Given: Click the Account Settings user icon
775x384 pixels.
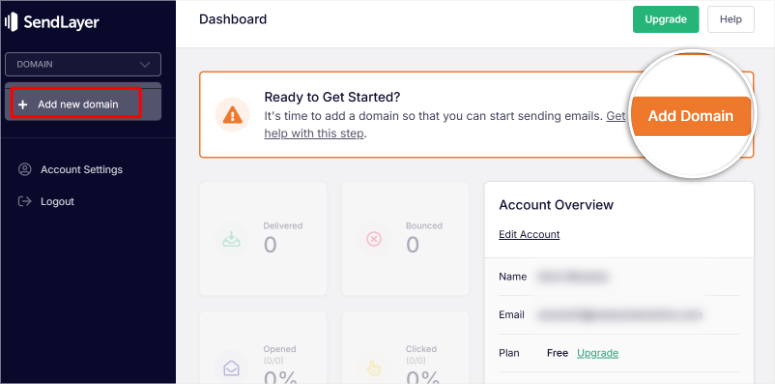Looking at the screenshot, I should click(x=24, y=170).
